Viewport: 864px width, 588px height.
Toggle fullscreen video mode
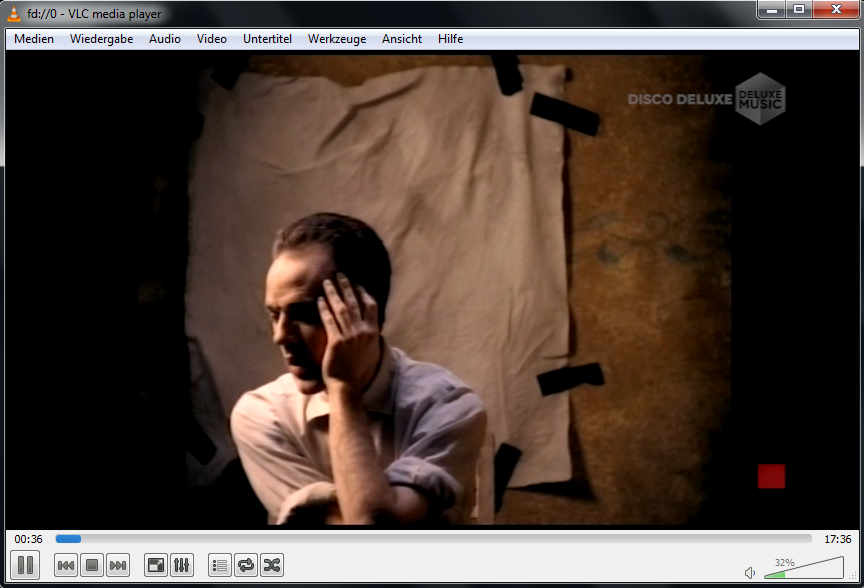tap(156, 566)
